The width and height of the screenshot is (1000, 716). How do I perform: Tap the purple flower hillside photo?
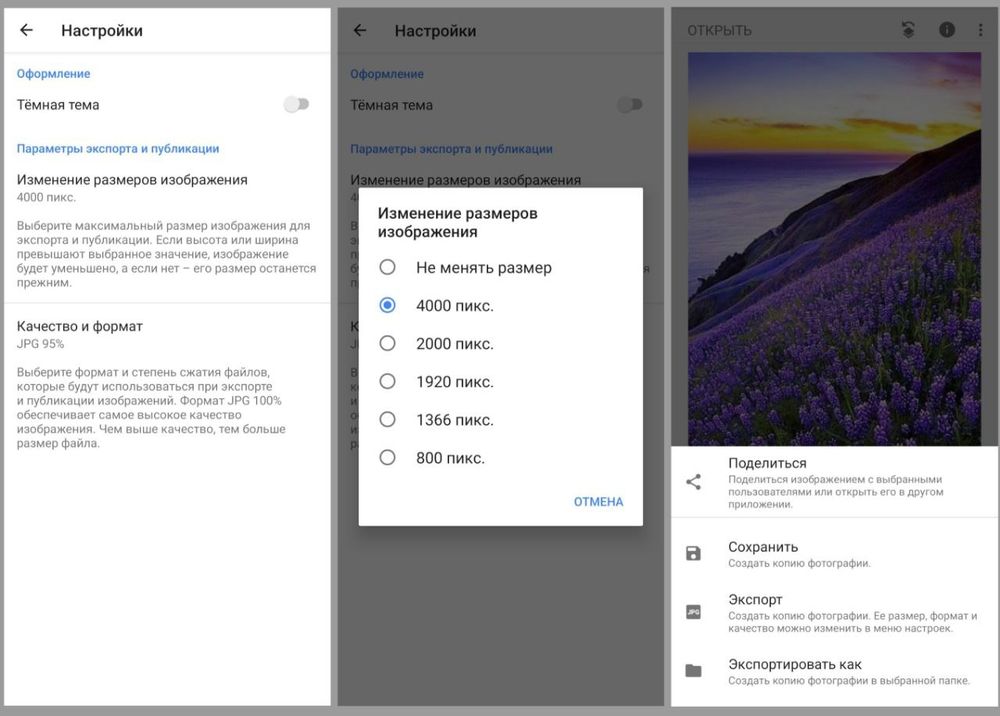tap(834, 248)
